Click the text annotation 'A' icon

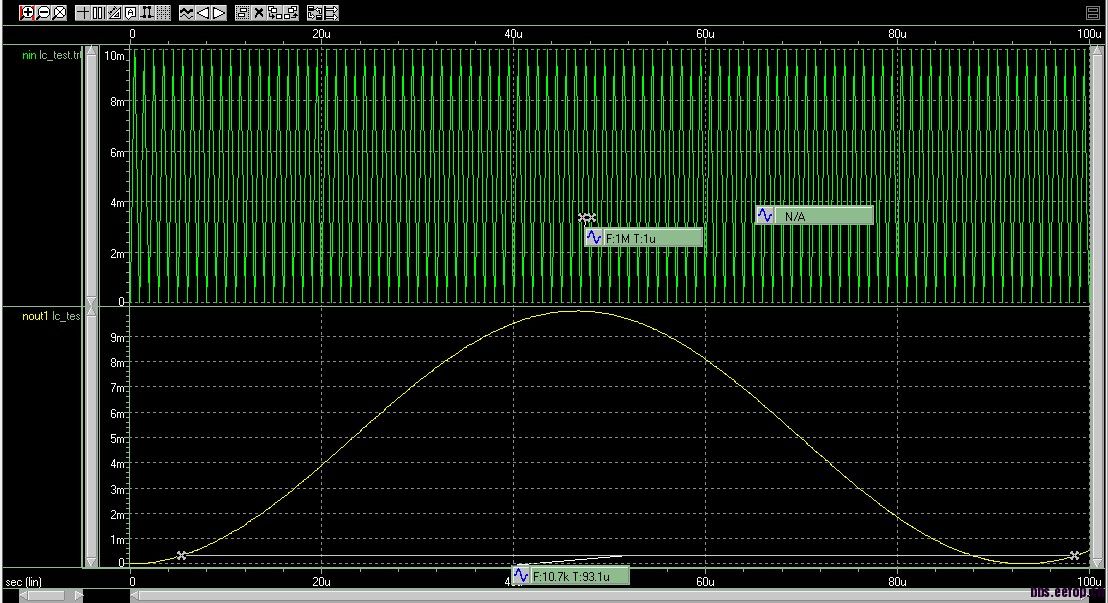[131, 13]
